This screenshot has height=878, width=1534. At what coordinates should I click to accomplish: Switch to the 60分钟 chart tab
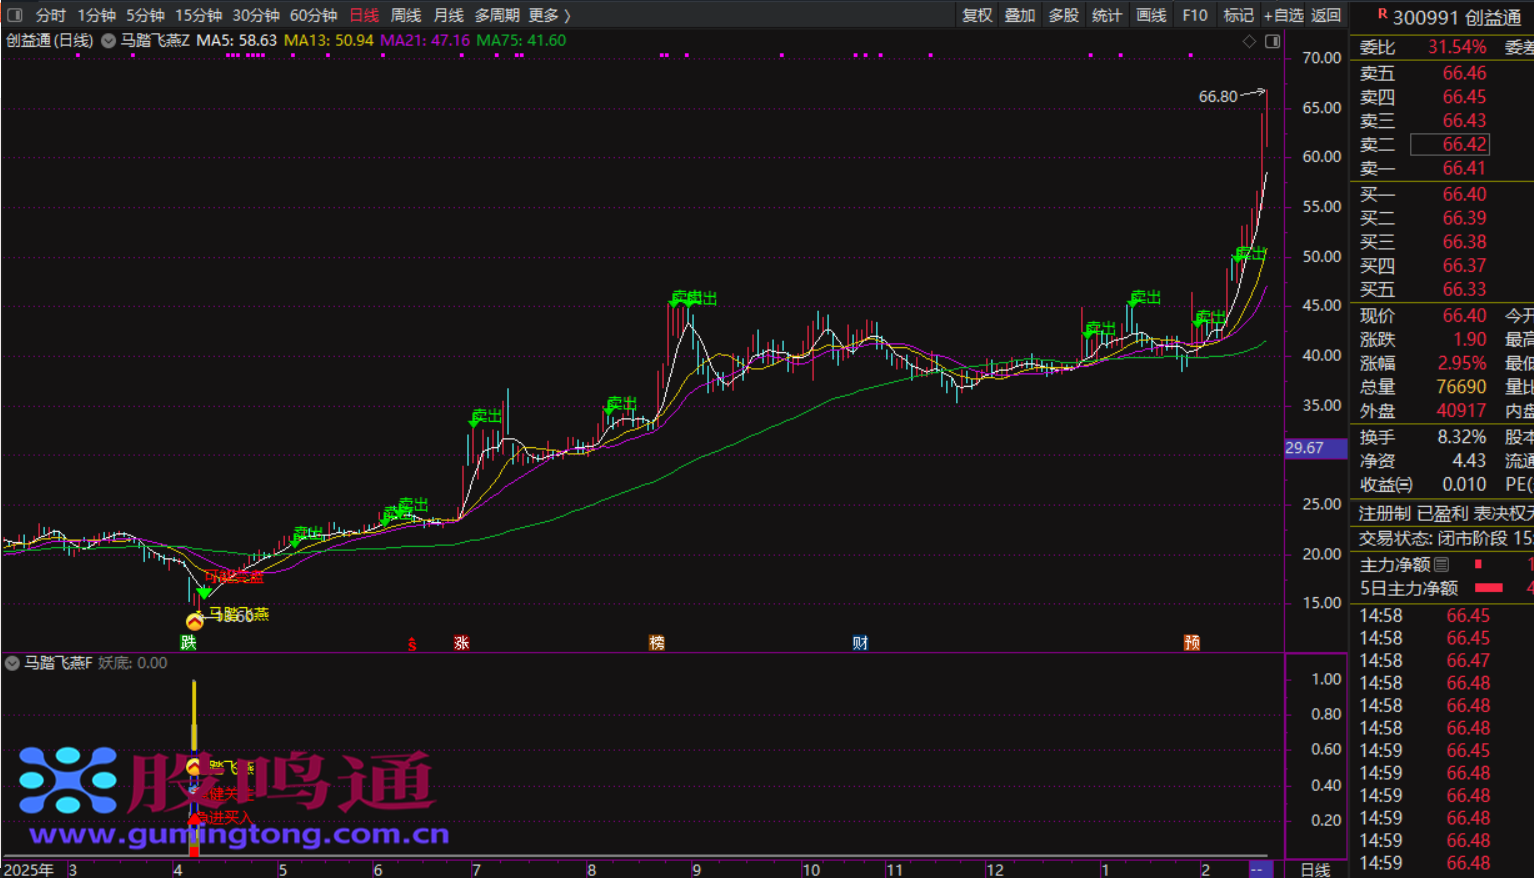pos(313,15)
